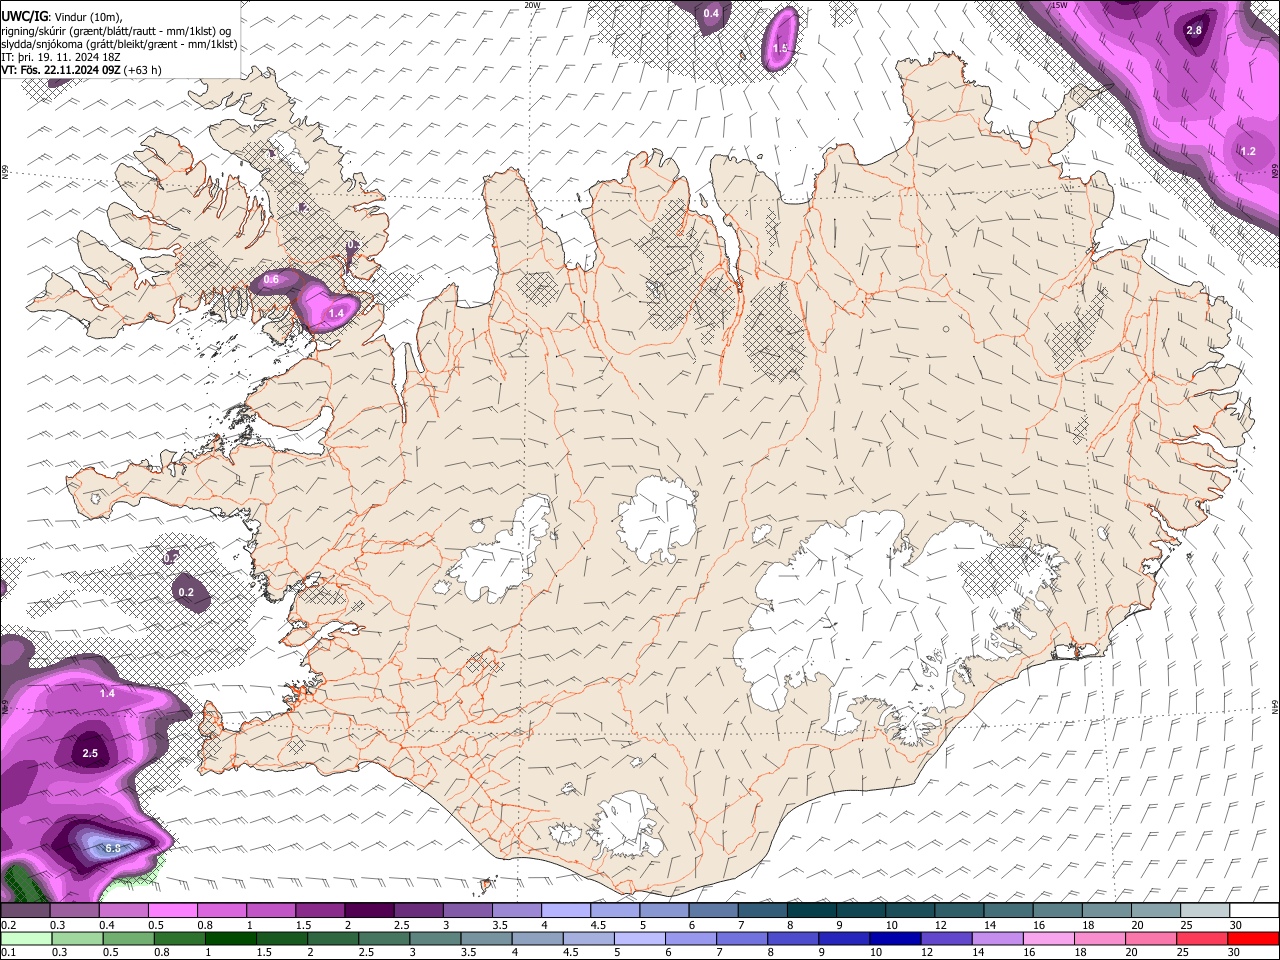Click upper scale swatch between 0.2 and 0.3

26,911
